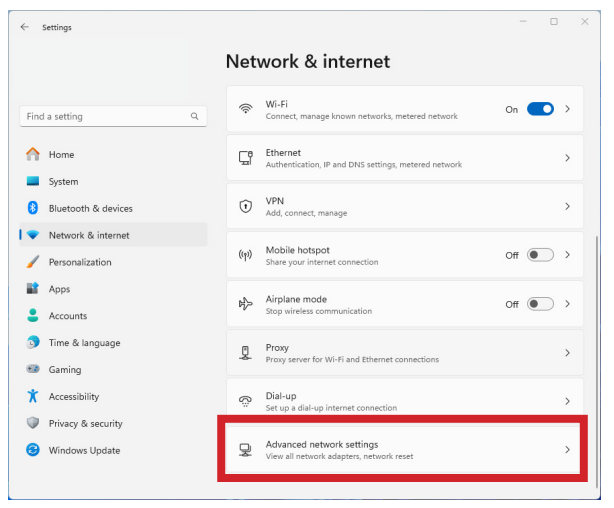
Task: Click 'Add, connect, manage' text
Action: tap(307, 213)
